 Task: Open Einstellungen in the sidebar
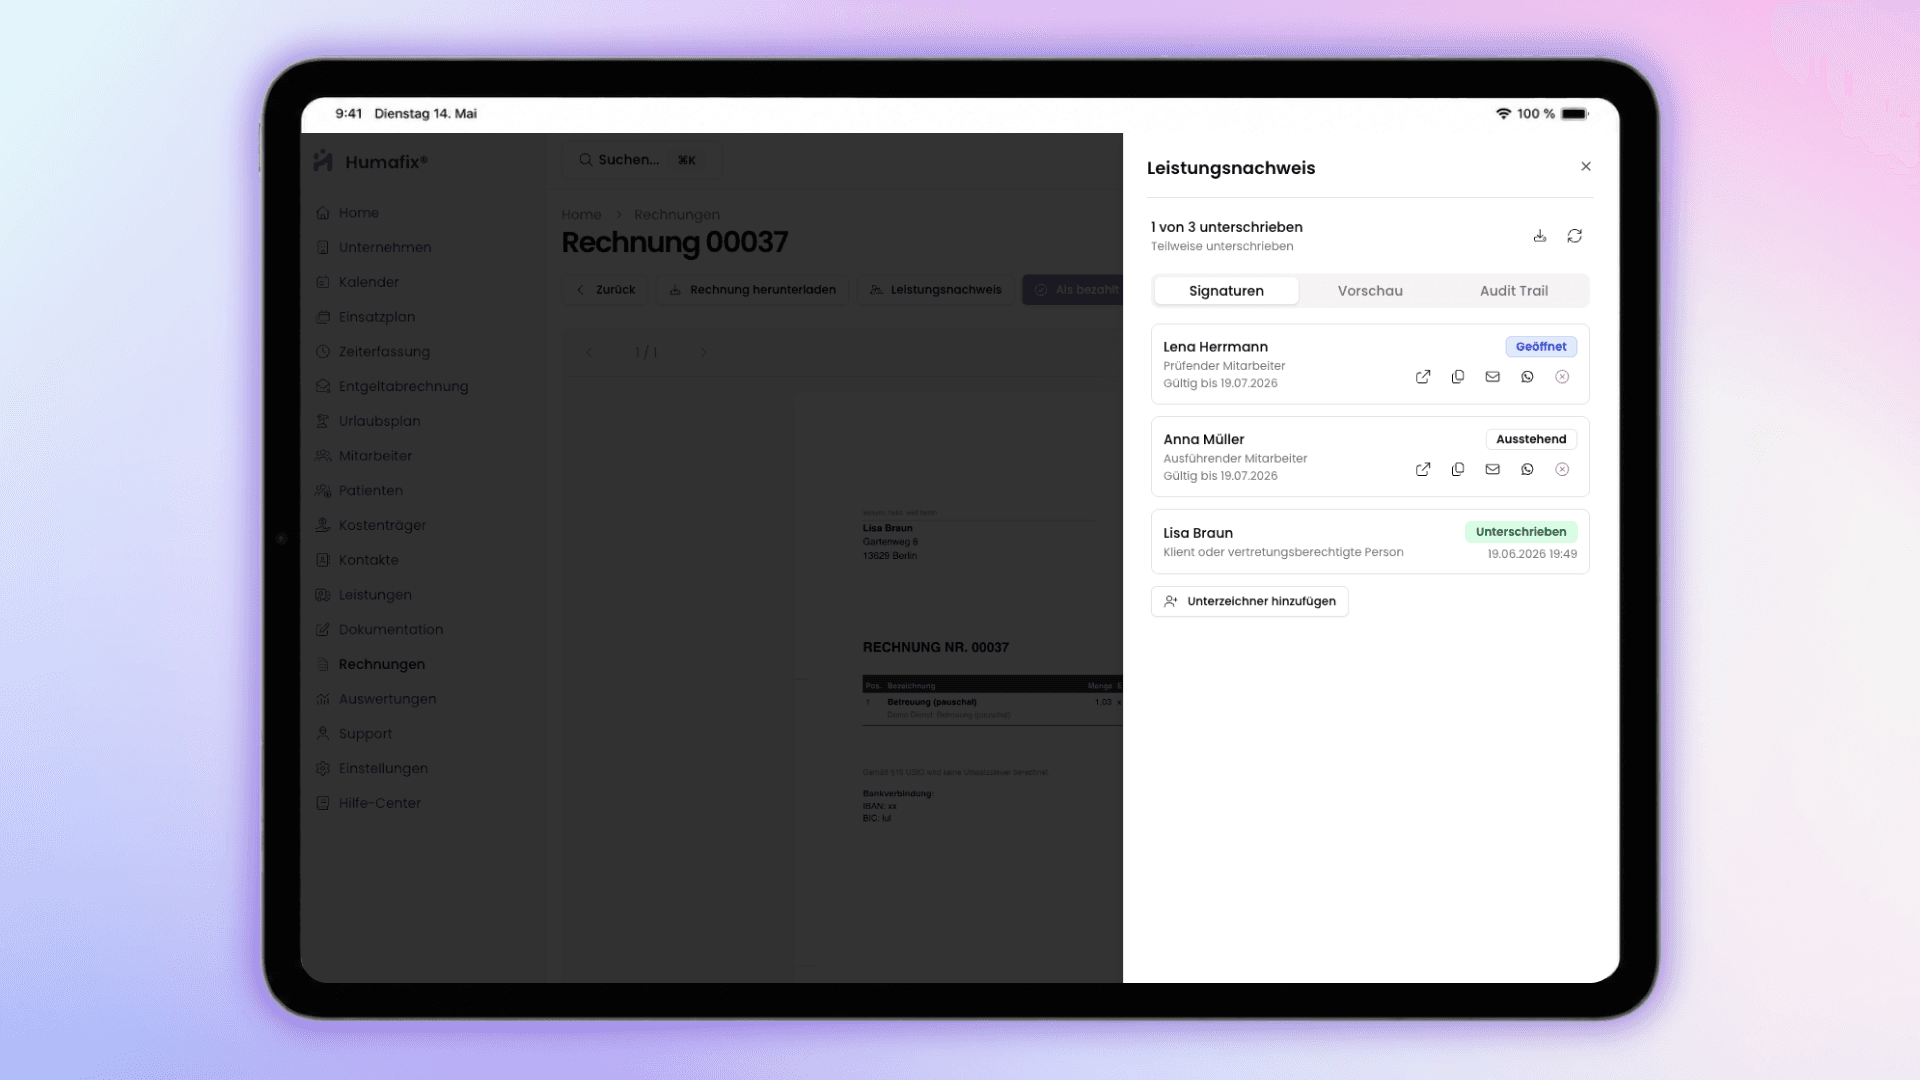(x=371, y=769)
